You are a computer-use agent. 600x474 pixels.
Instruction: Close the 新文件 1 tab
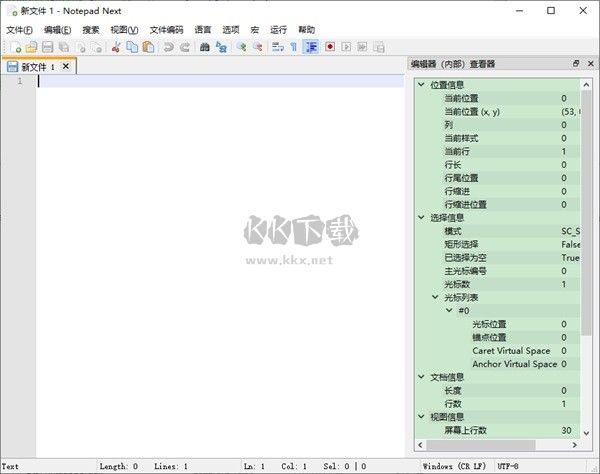click(66, 67)
